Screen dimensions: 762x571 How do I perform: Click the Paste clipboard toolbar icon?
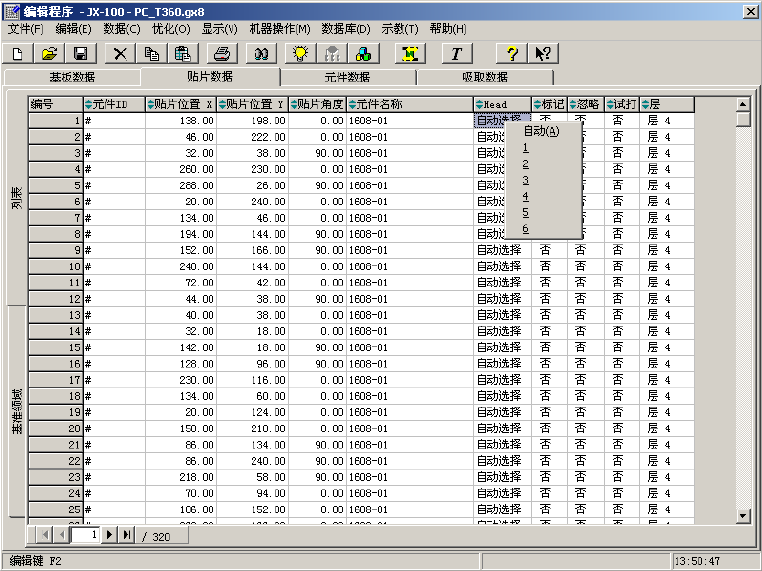click(183, 53)
